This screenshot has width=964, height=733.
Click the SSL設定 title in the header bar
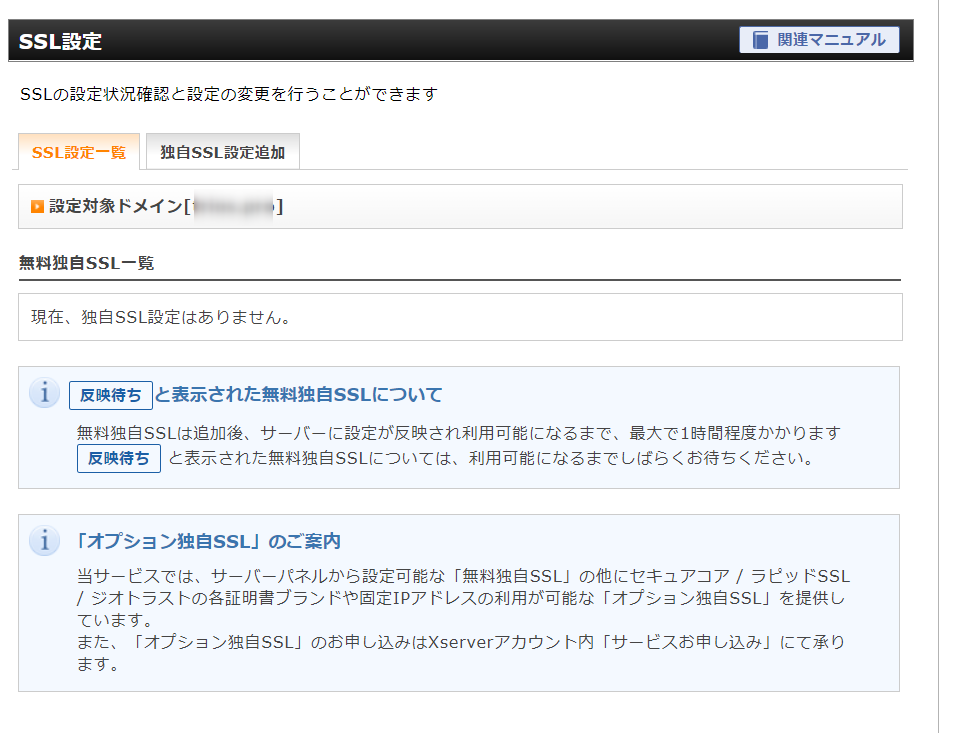(60, 41)
